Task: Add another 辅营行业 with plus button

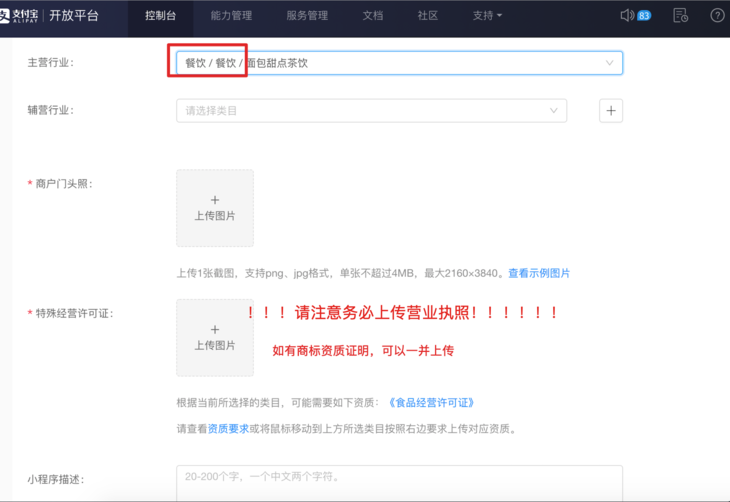Action: tap(611, 110)
